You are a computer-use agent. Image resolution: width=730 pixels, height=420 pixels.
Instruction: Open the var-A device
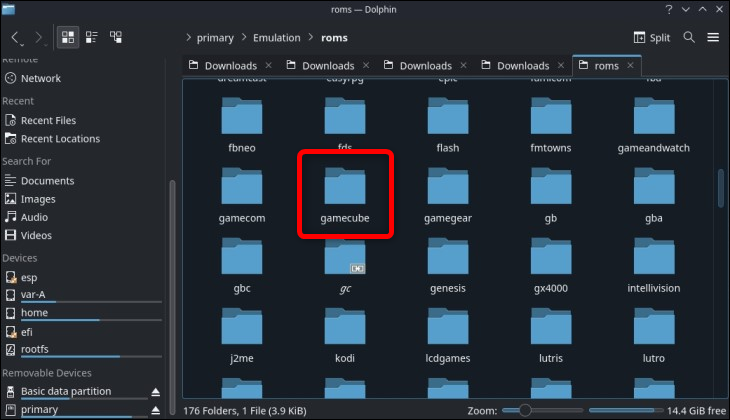(33, 295)
